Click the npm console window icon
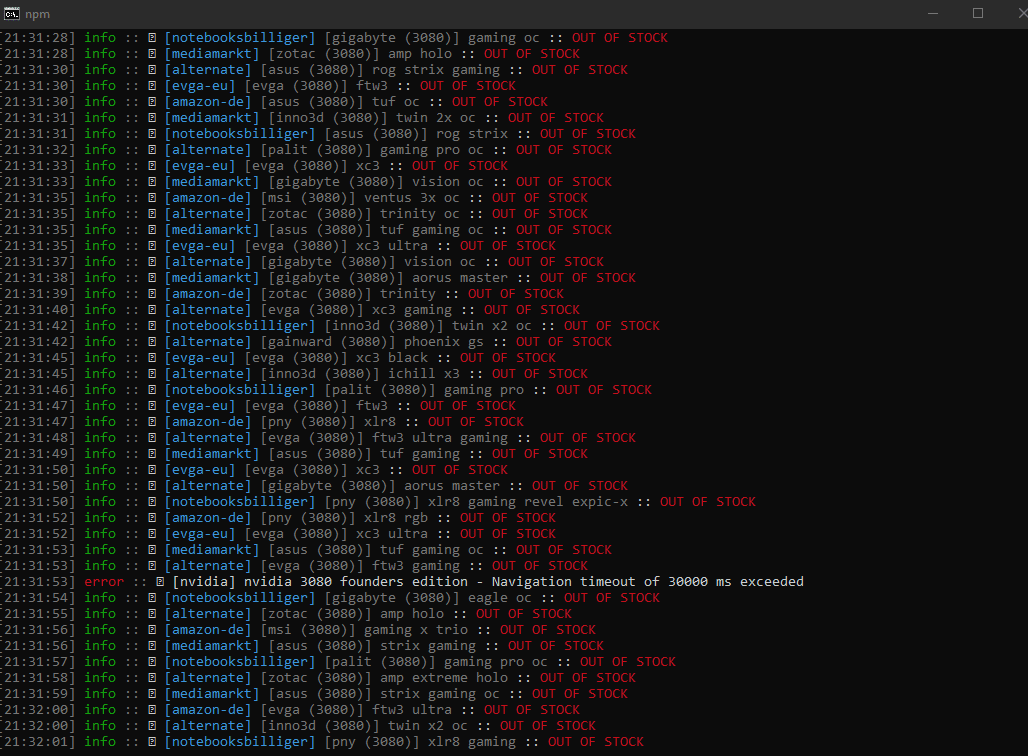 point(11,14)
